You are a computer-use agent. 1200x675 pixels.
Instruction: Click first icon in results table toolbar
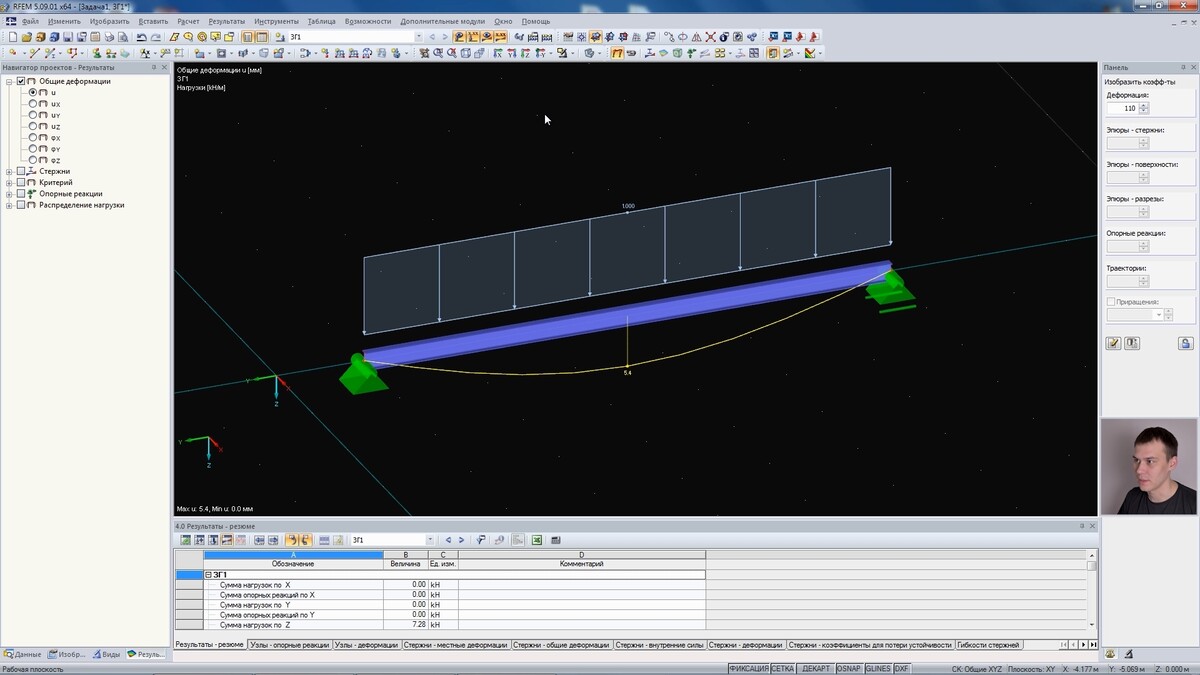point(185,540)
